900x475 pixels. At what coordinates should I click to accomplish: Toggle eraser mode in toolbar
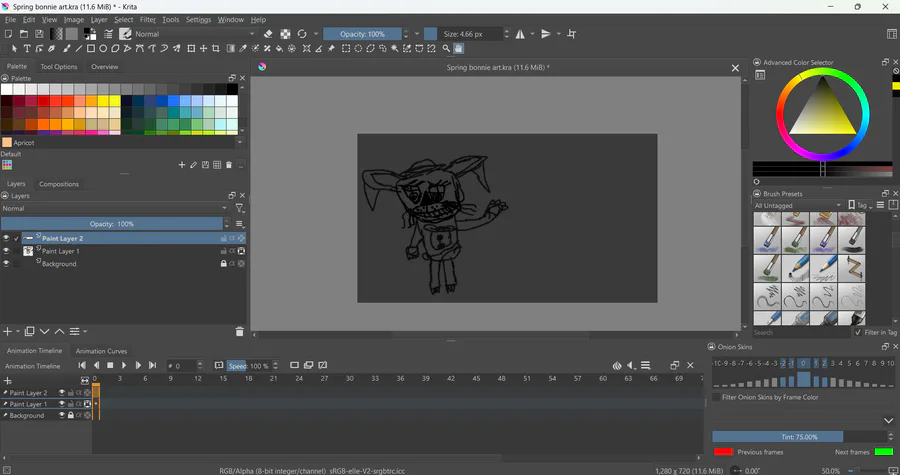268,34
